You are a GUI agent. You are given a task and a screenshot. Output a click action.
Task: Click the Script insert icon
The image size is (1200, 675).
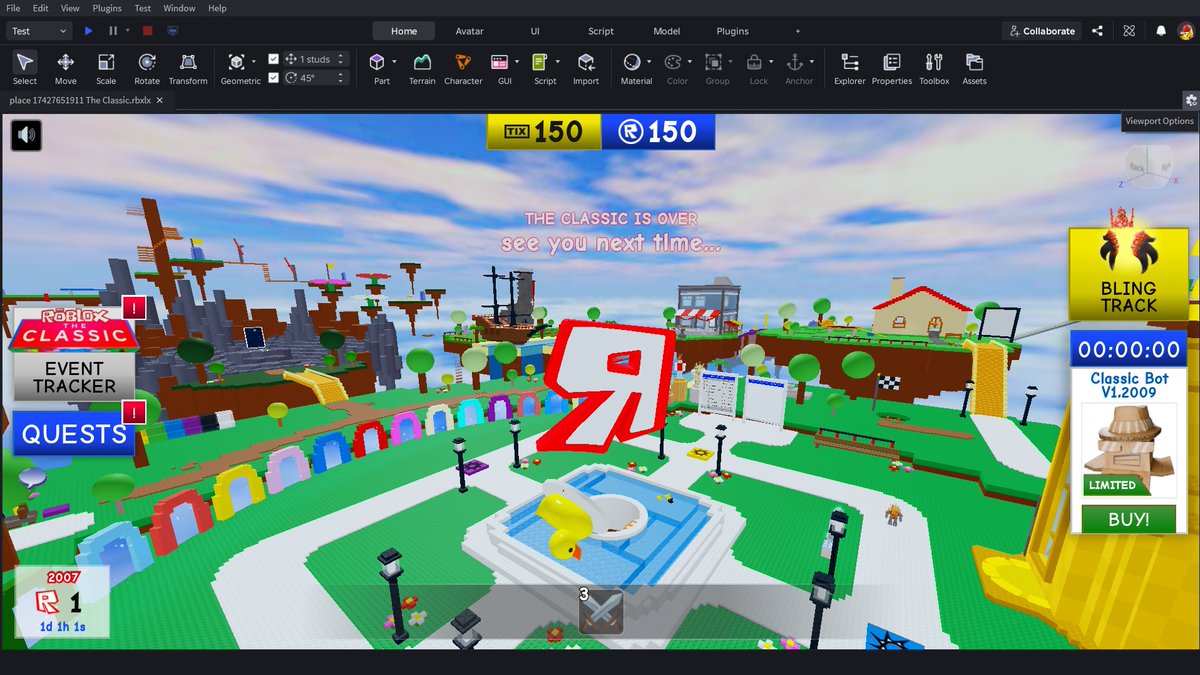pyautogui.click(x=540, y=62)
